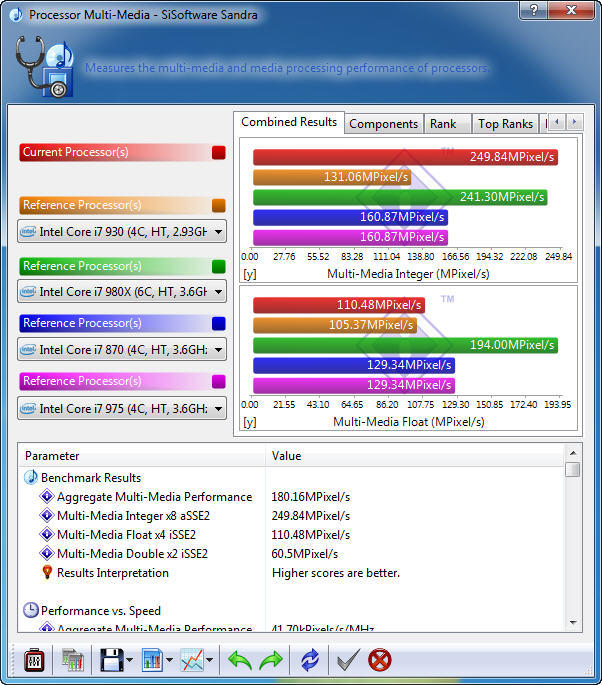Click the save floppy disk icon
Image resolution: width=602 pixels, height=685 pixels.
tap(111, 660)
